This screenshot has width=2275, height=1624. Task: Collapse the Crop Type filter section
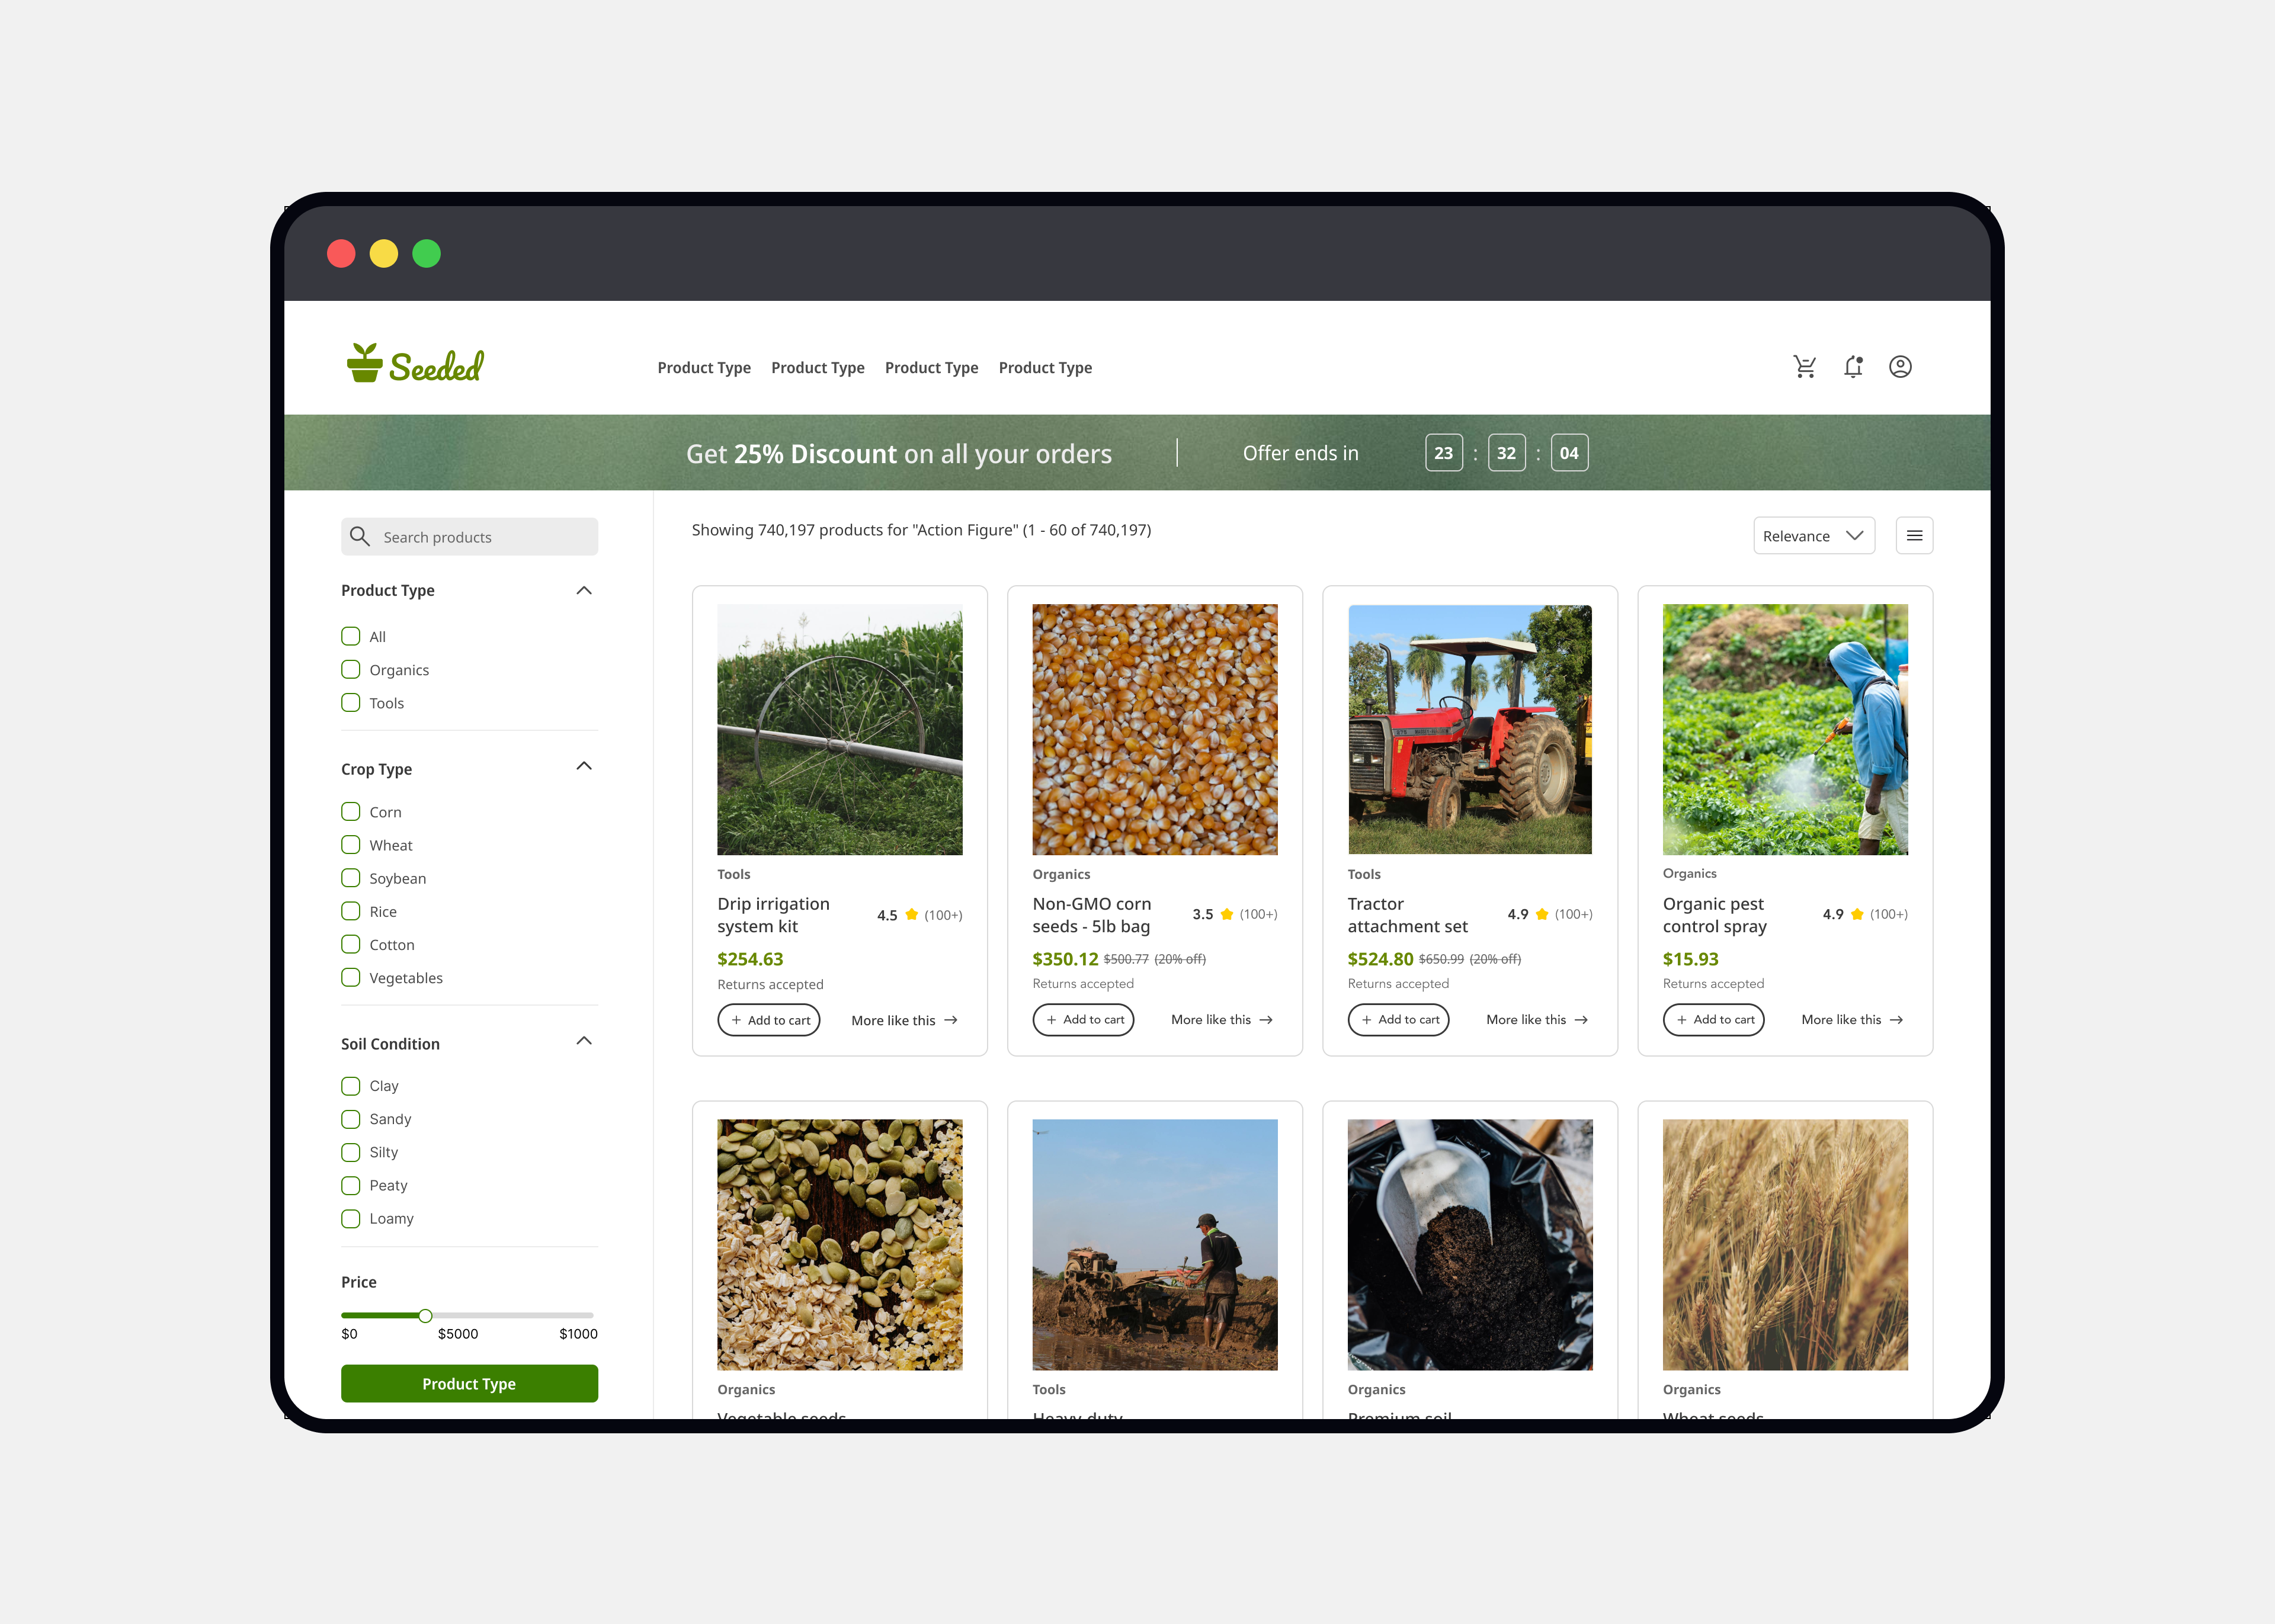[x=584, y=766]
